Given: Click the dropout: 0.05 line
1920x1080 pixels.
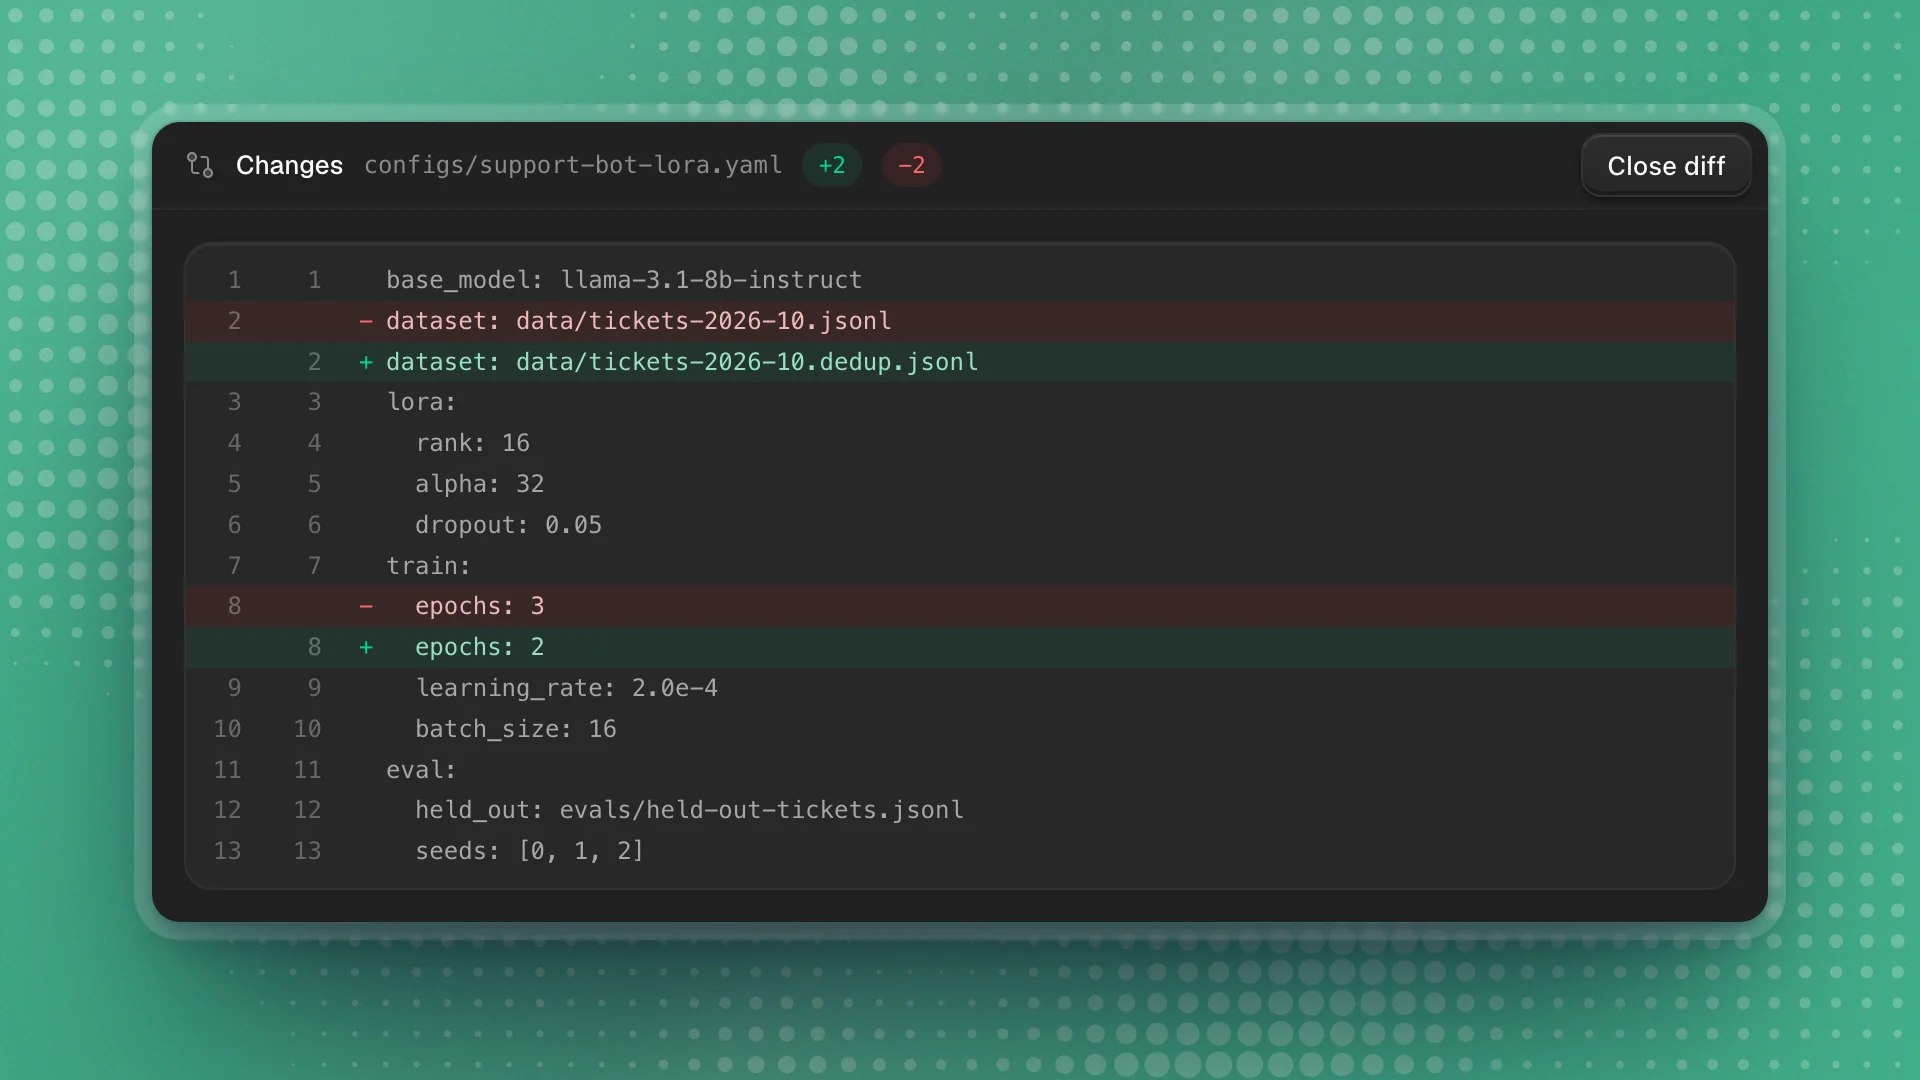Looking at the screenshot, I should (960, 525).
